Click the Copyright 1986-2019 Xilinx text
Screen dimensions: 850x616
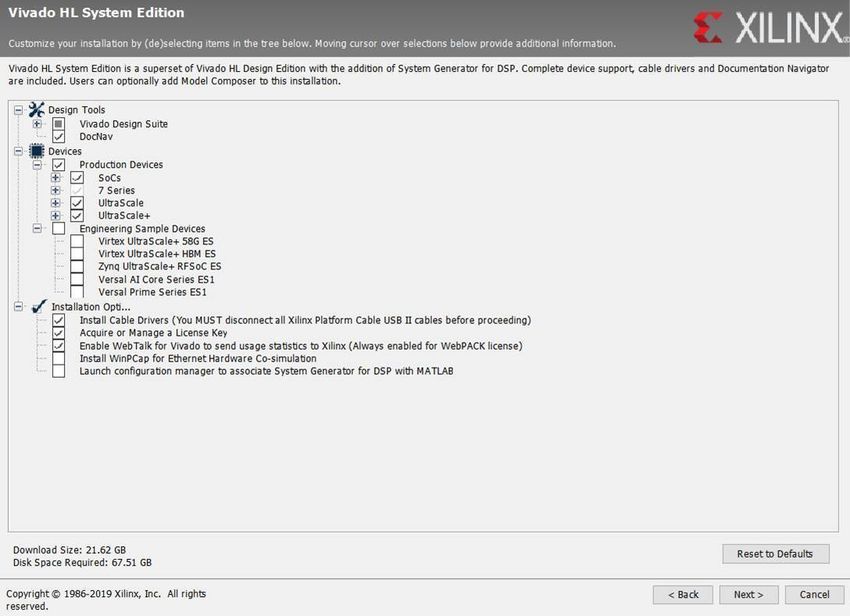point(106,600)
